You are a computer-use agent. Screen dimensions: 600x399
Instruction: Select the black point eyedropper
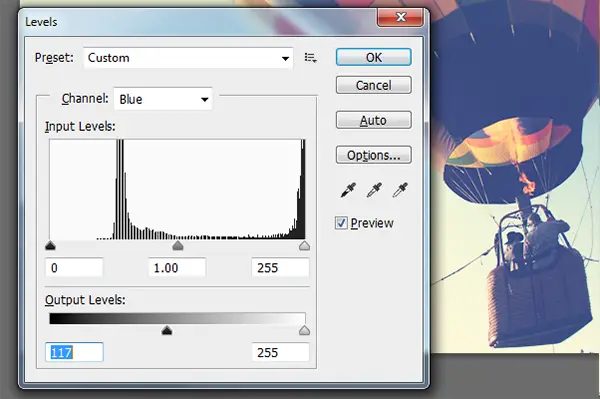coord(348,190)
